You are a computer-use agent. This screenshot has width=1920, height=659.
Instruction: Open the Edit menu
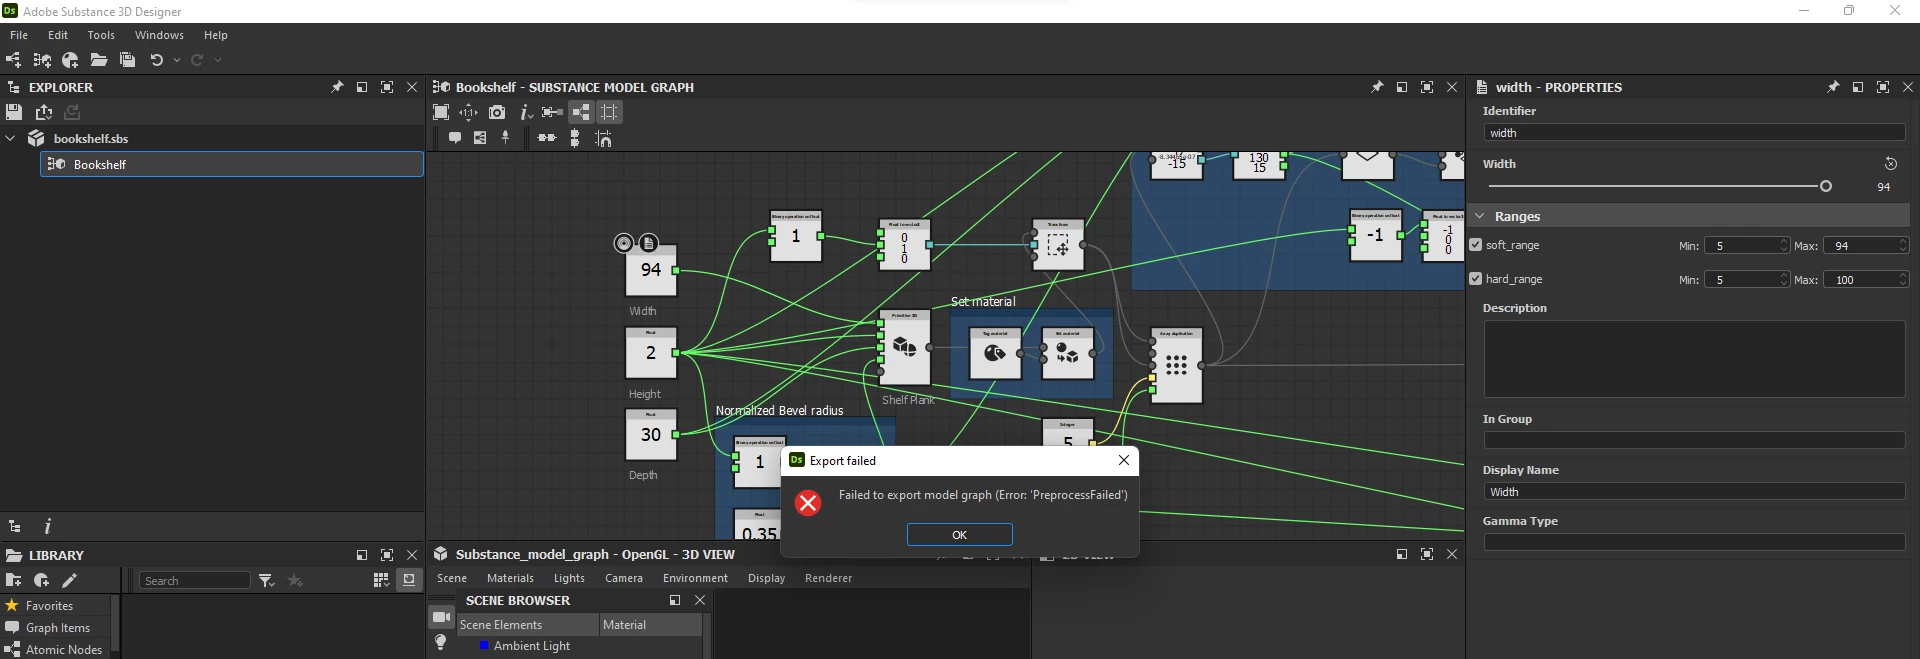point(58,35)
